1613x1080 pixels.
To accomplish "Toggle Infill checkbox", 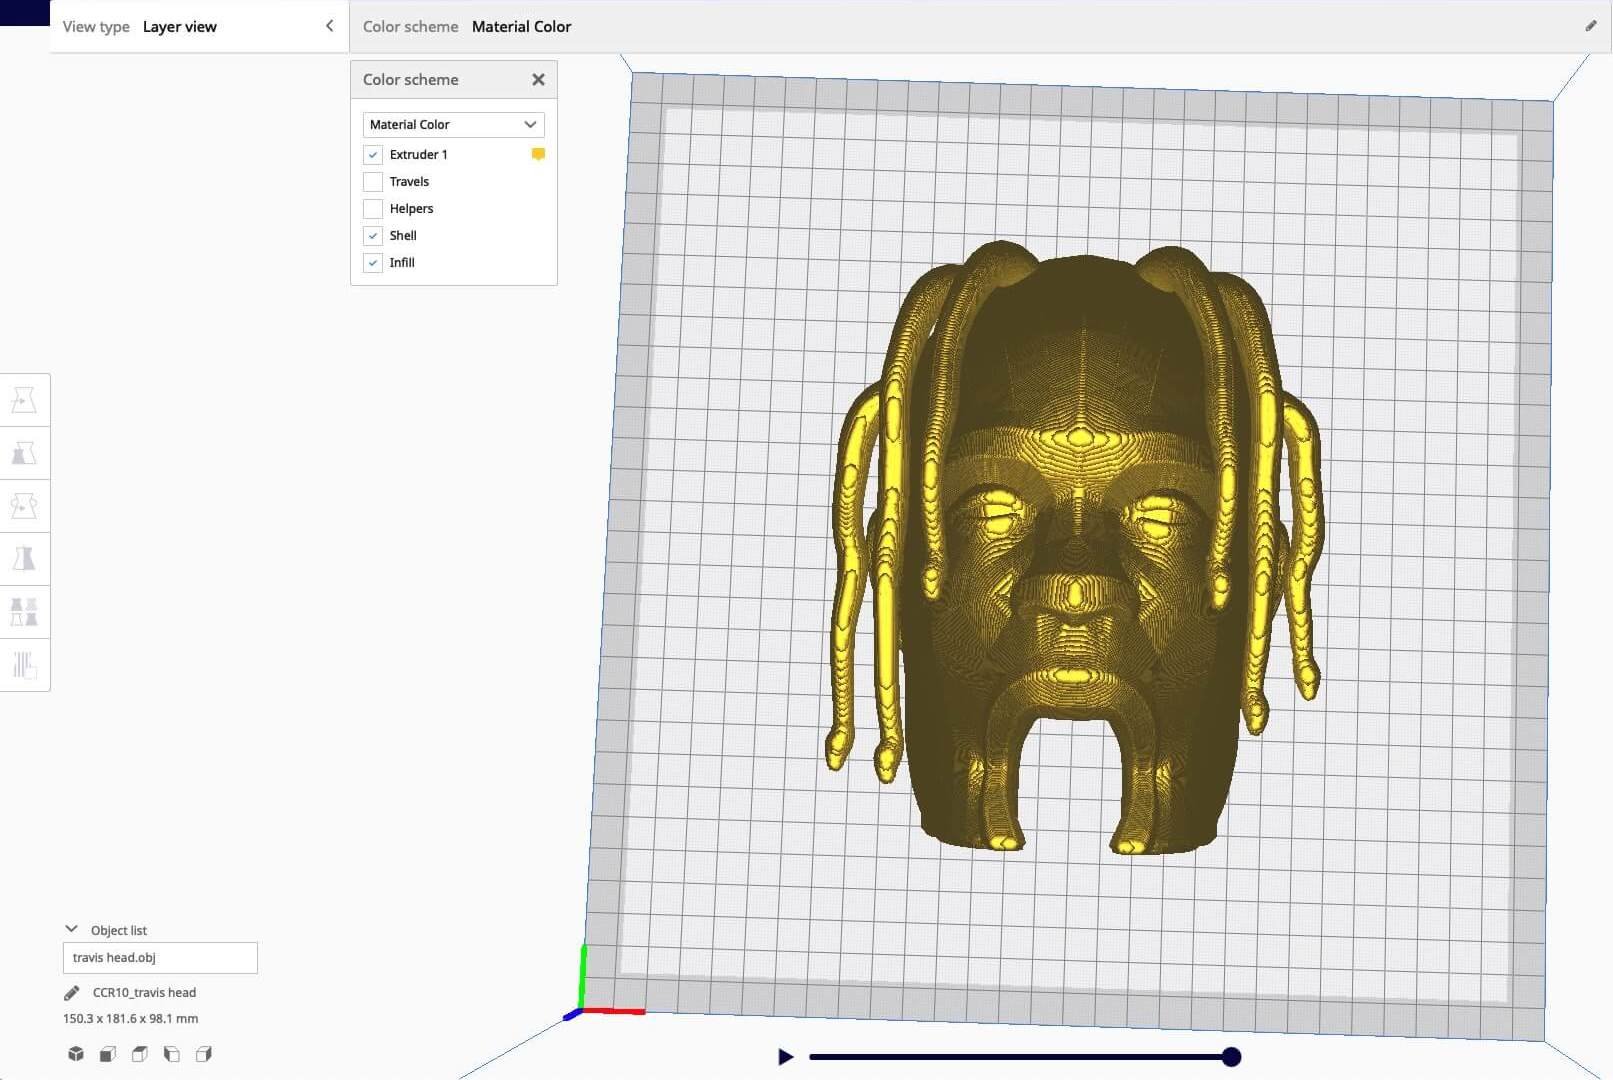I will 373,263.
